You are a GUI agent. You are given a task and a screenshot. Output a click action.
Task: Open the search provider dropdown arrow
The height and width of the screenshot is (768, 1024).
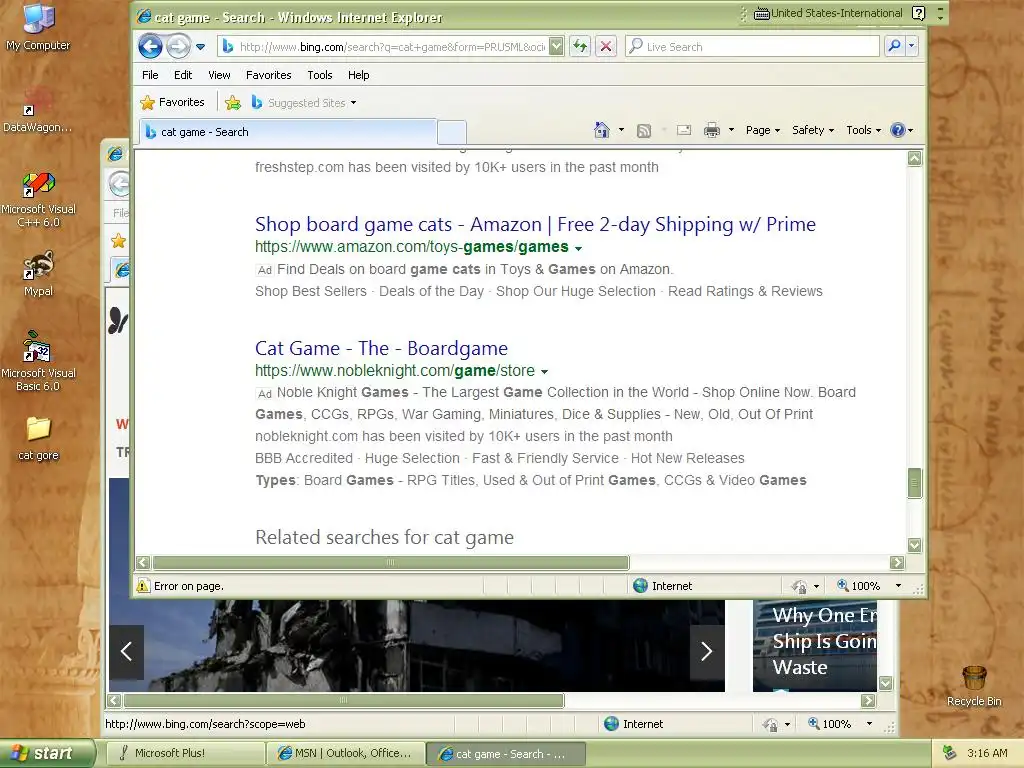pyautogui.click(x=912, y=46)
